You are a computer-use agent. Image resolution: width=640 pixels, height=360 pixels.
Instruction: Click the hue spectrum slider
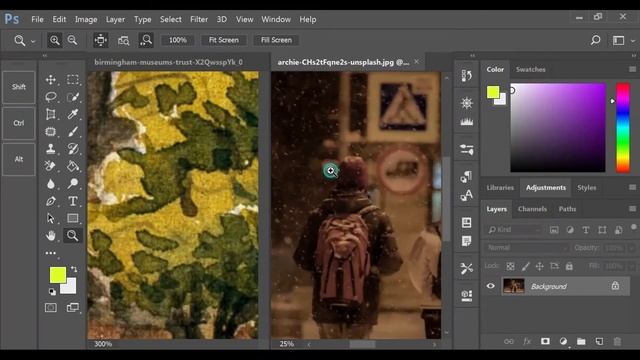[x=623, y=127]
